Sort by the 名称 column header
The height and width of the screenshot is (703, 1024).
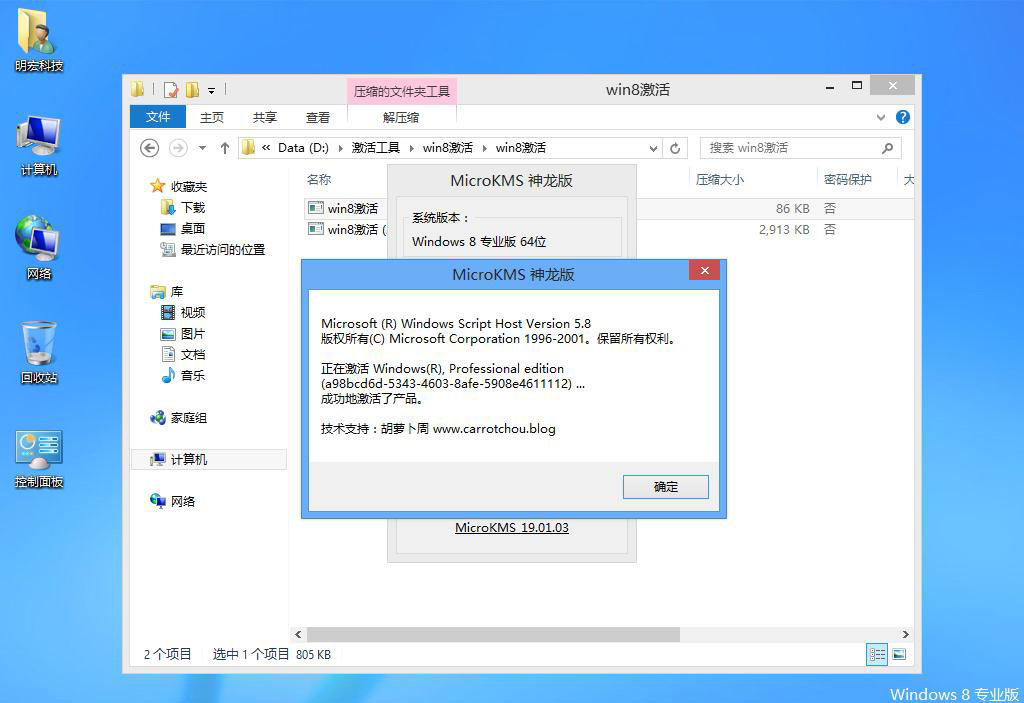click(x=319, y=180)
